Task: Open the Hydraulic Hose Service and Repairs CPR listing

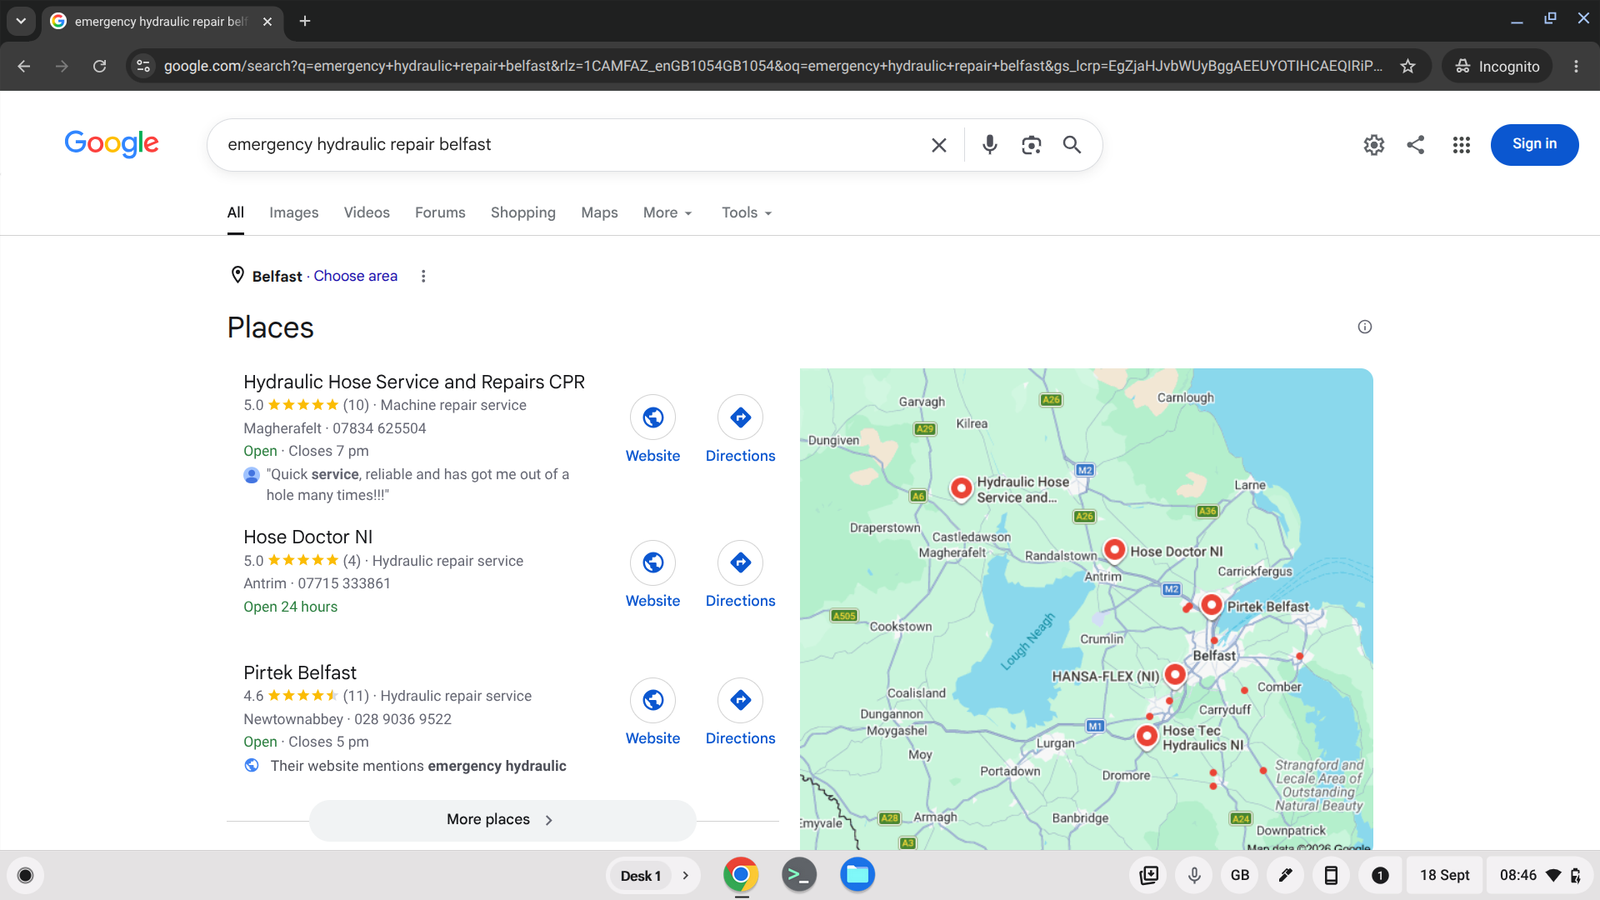Action: pos(414,382)
